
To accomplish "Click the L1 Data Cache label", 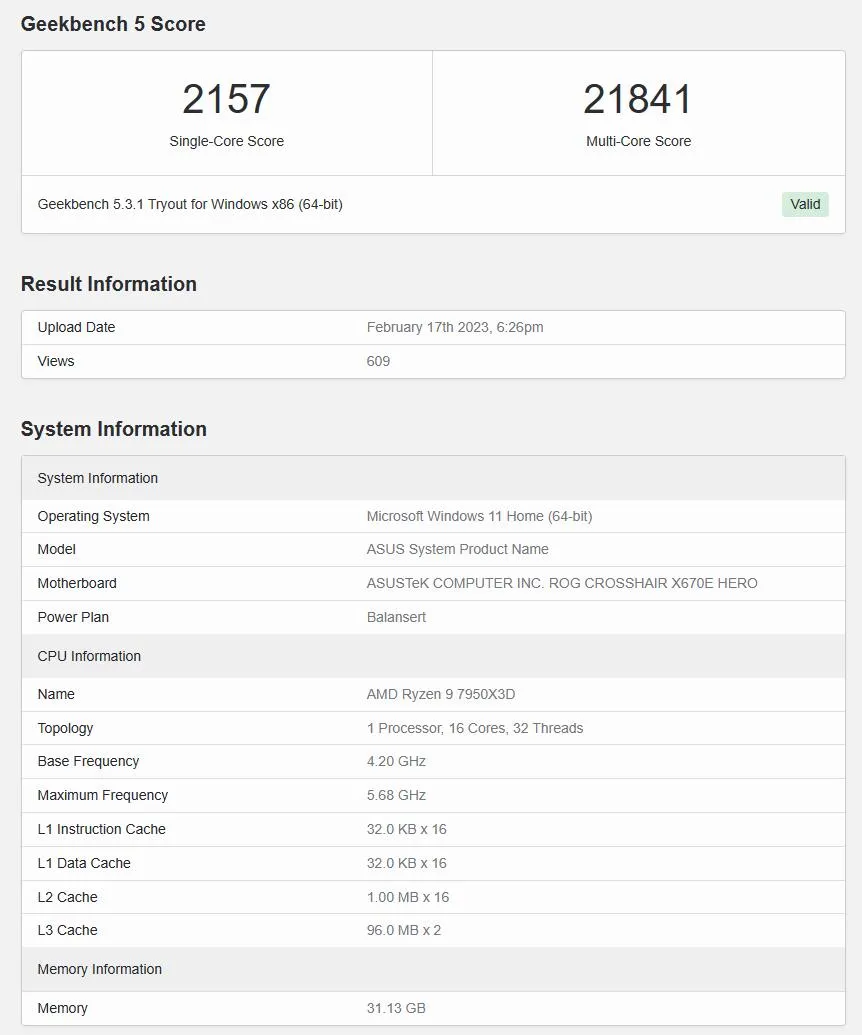I will pos(84,863).
